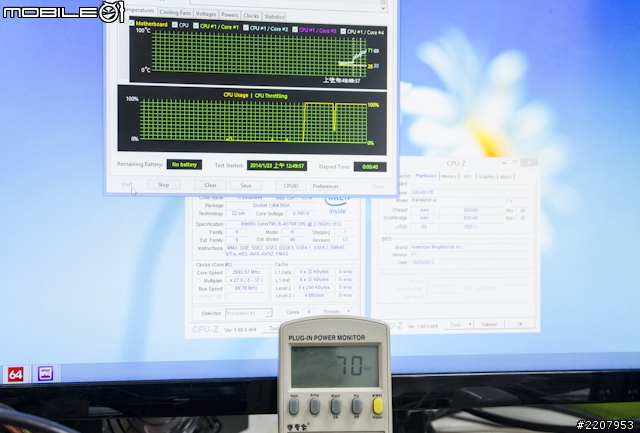Click the L1 Data value 4 x 32 KBytes
Screen dimensions: 640x433
pyautogui.click(x=314, y=272)
